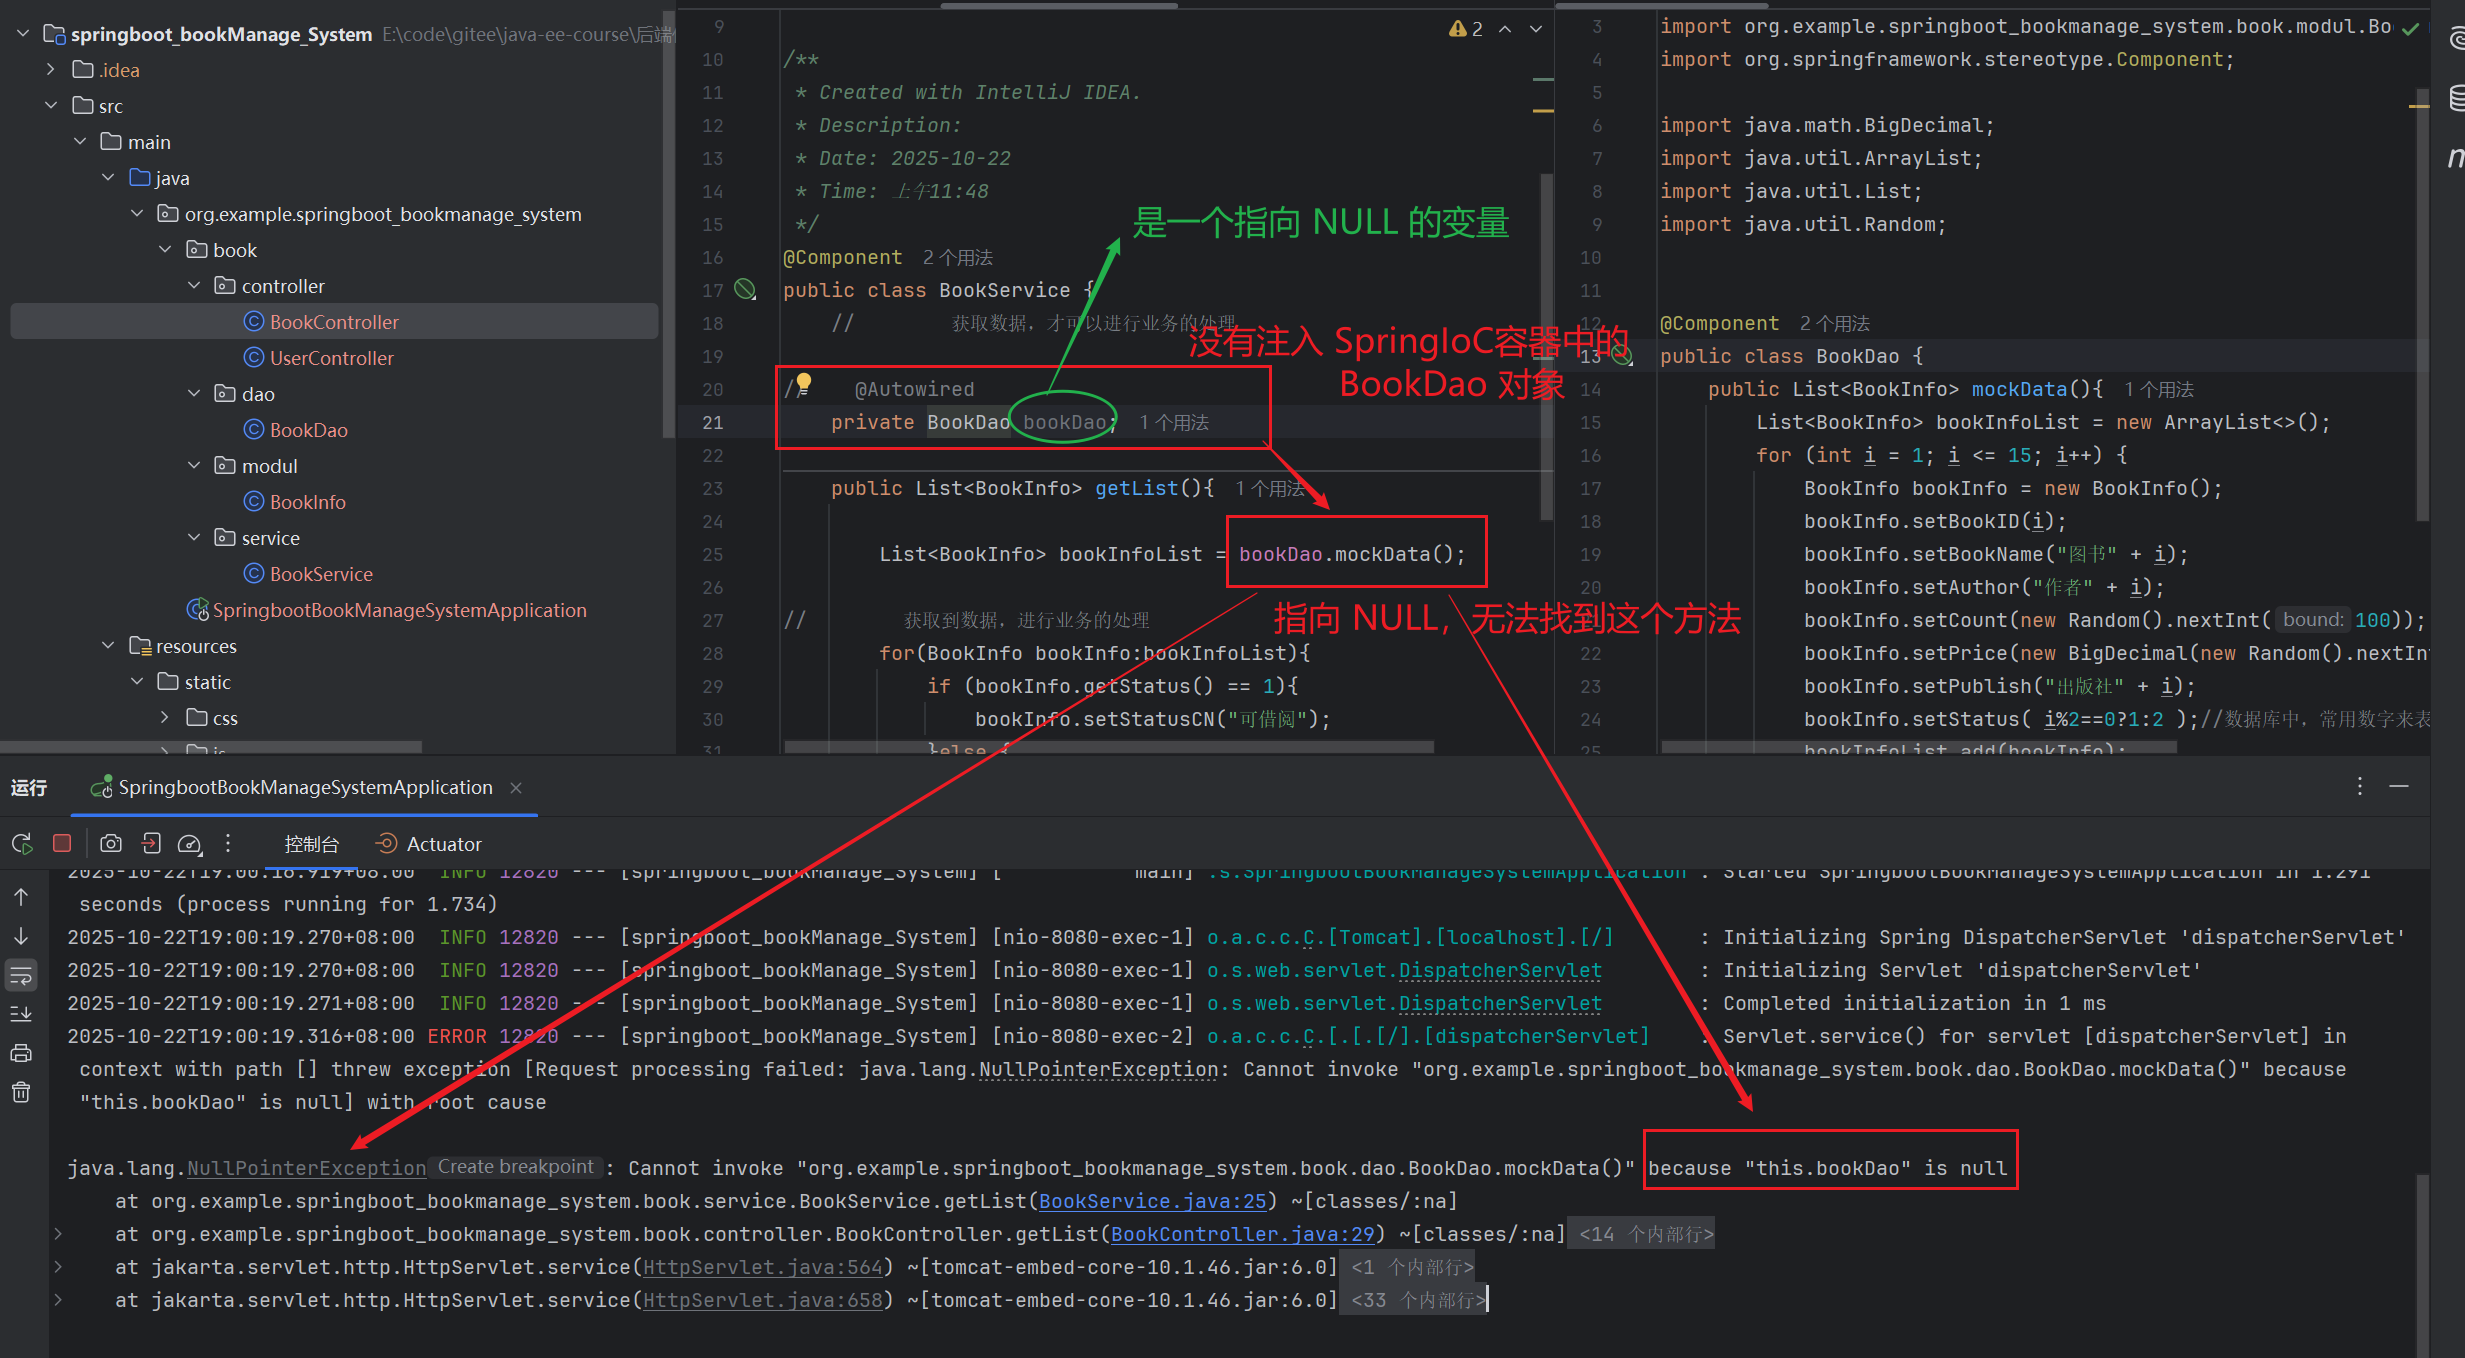The image size is (2465, 1358).
Task: Click the profiler gauge icon
Action: coord(189,844)
